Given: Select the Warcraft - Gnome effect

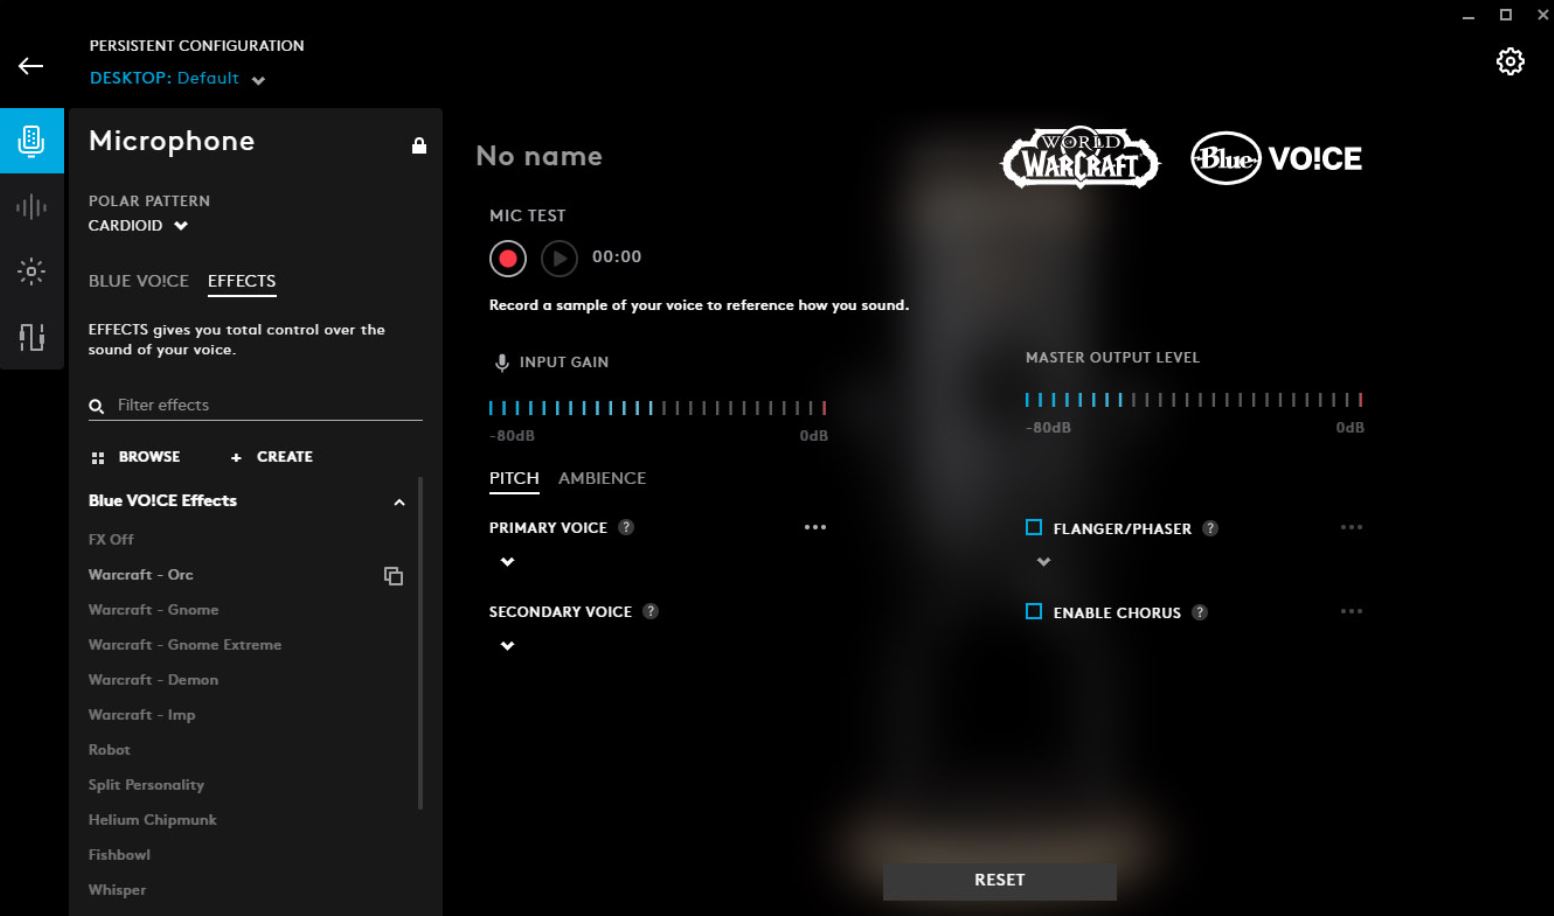Looking at the screenshot, I should [153, 610].
